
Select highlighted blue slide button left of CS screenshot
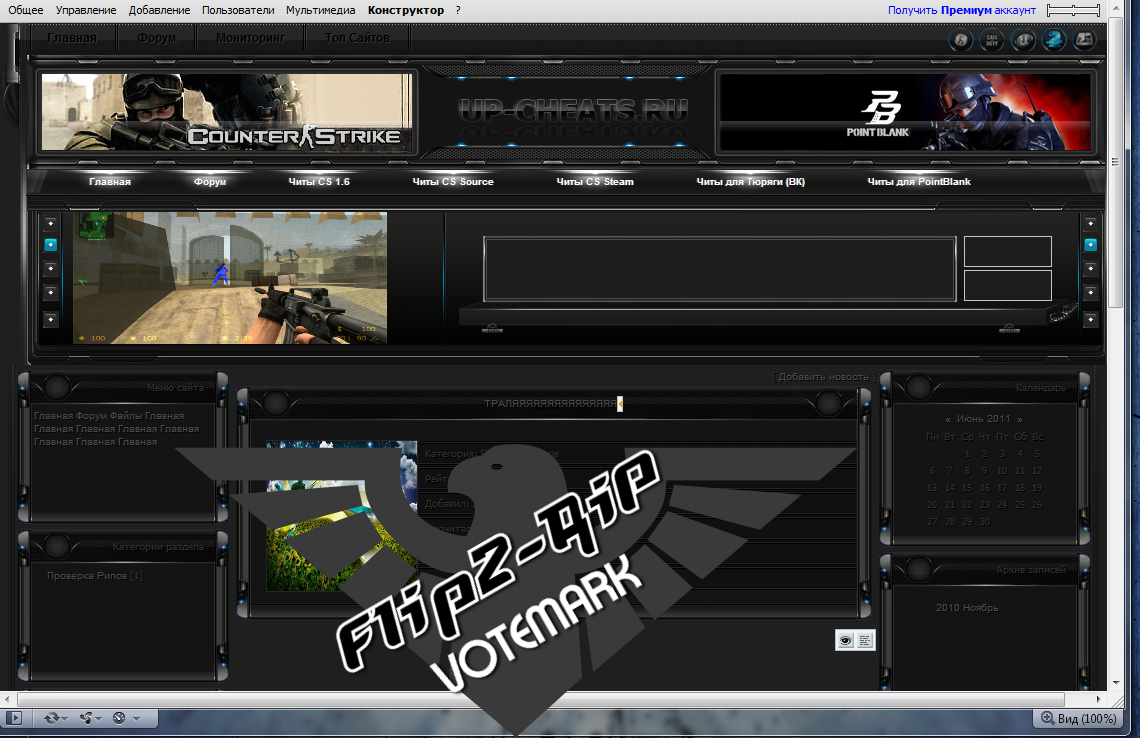pos(50,245)
